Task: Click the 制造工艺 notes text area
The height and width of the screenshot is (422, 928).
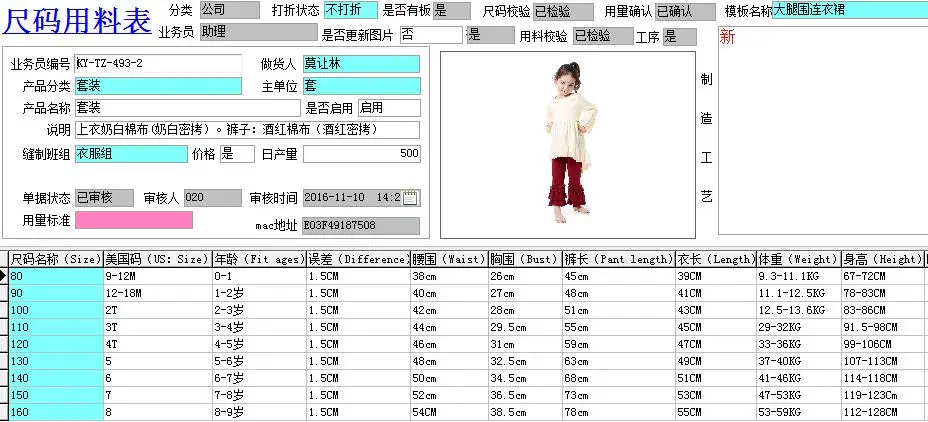Action: point(823,130)
